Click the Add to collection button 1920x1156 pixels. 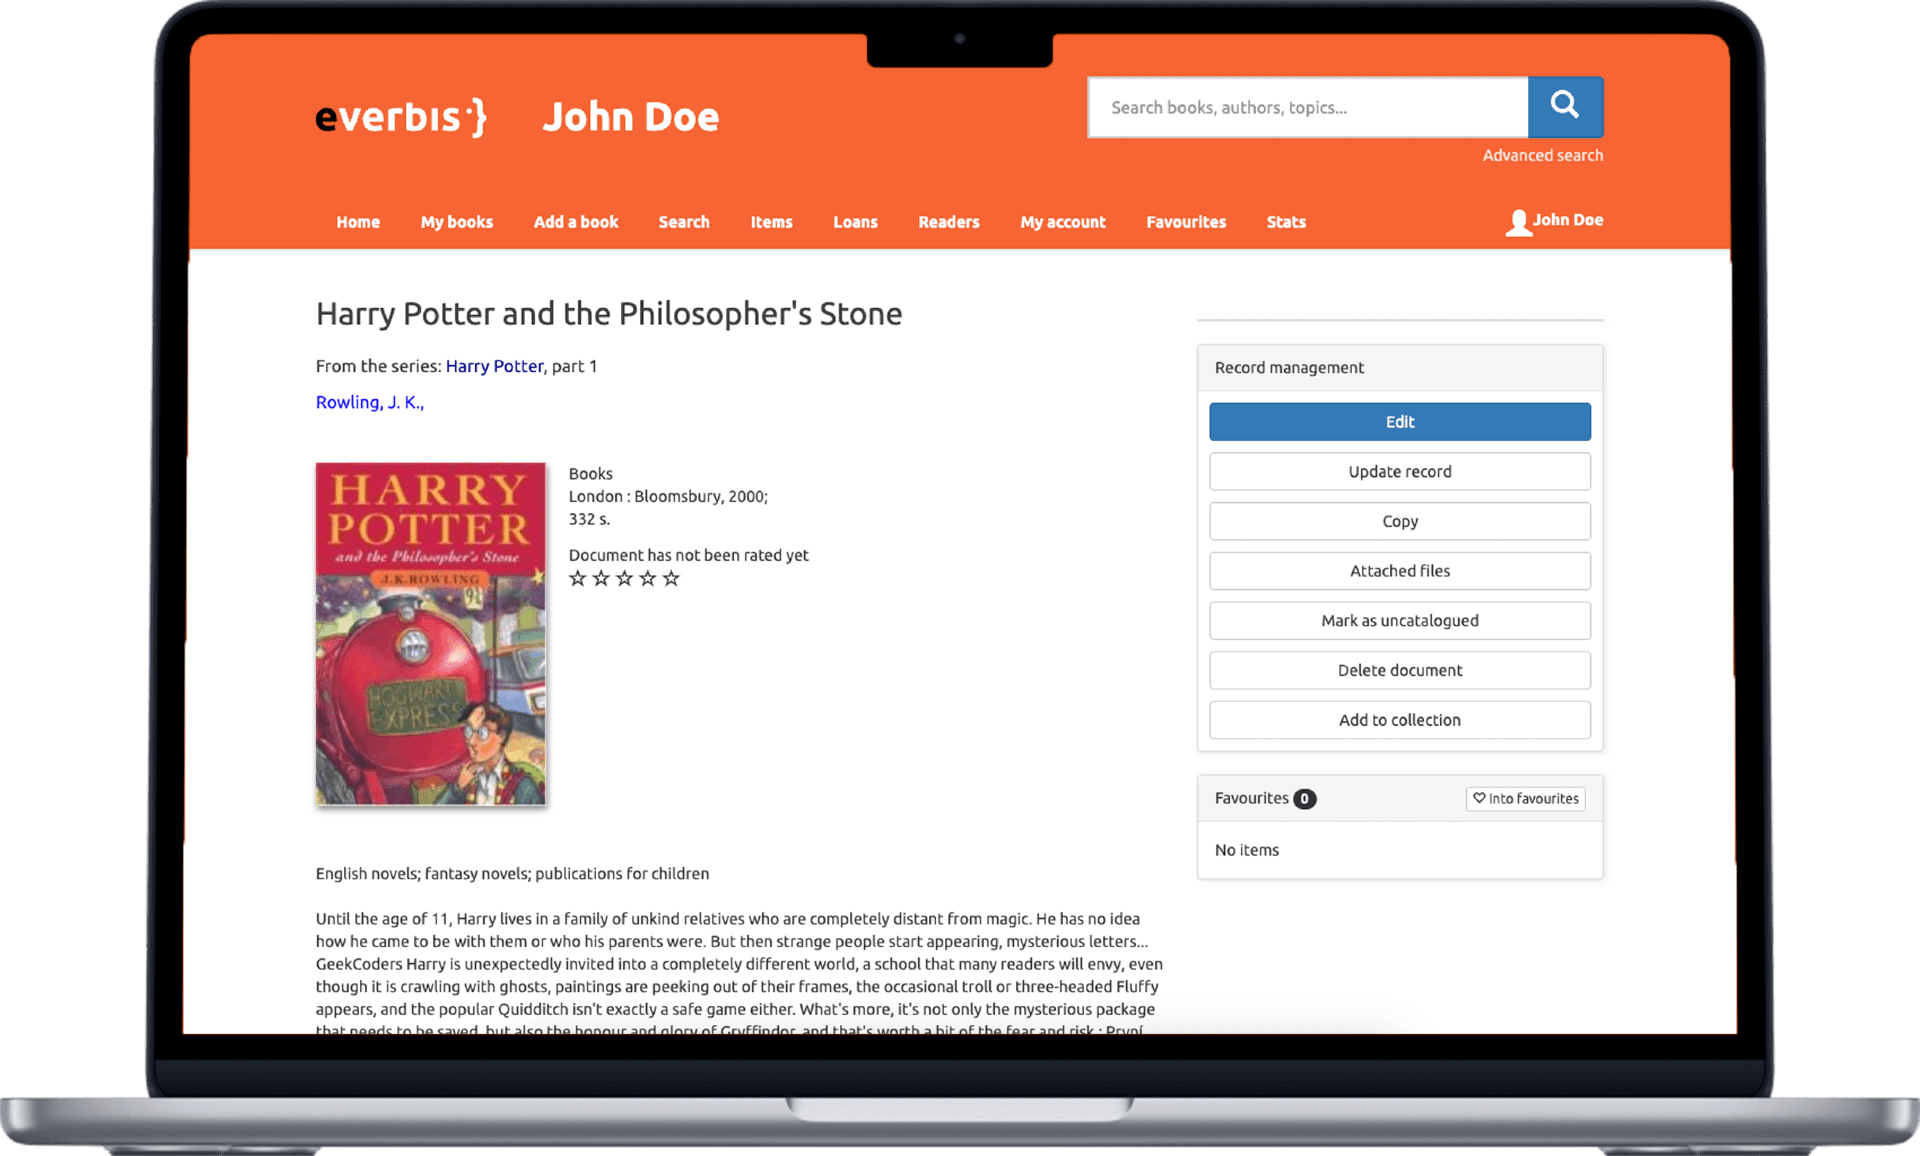click(1400, 720)
